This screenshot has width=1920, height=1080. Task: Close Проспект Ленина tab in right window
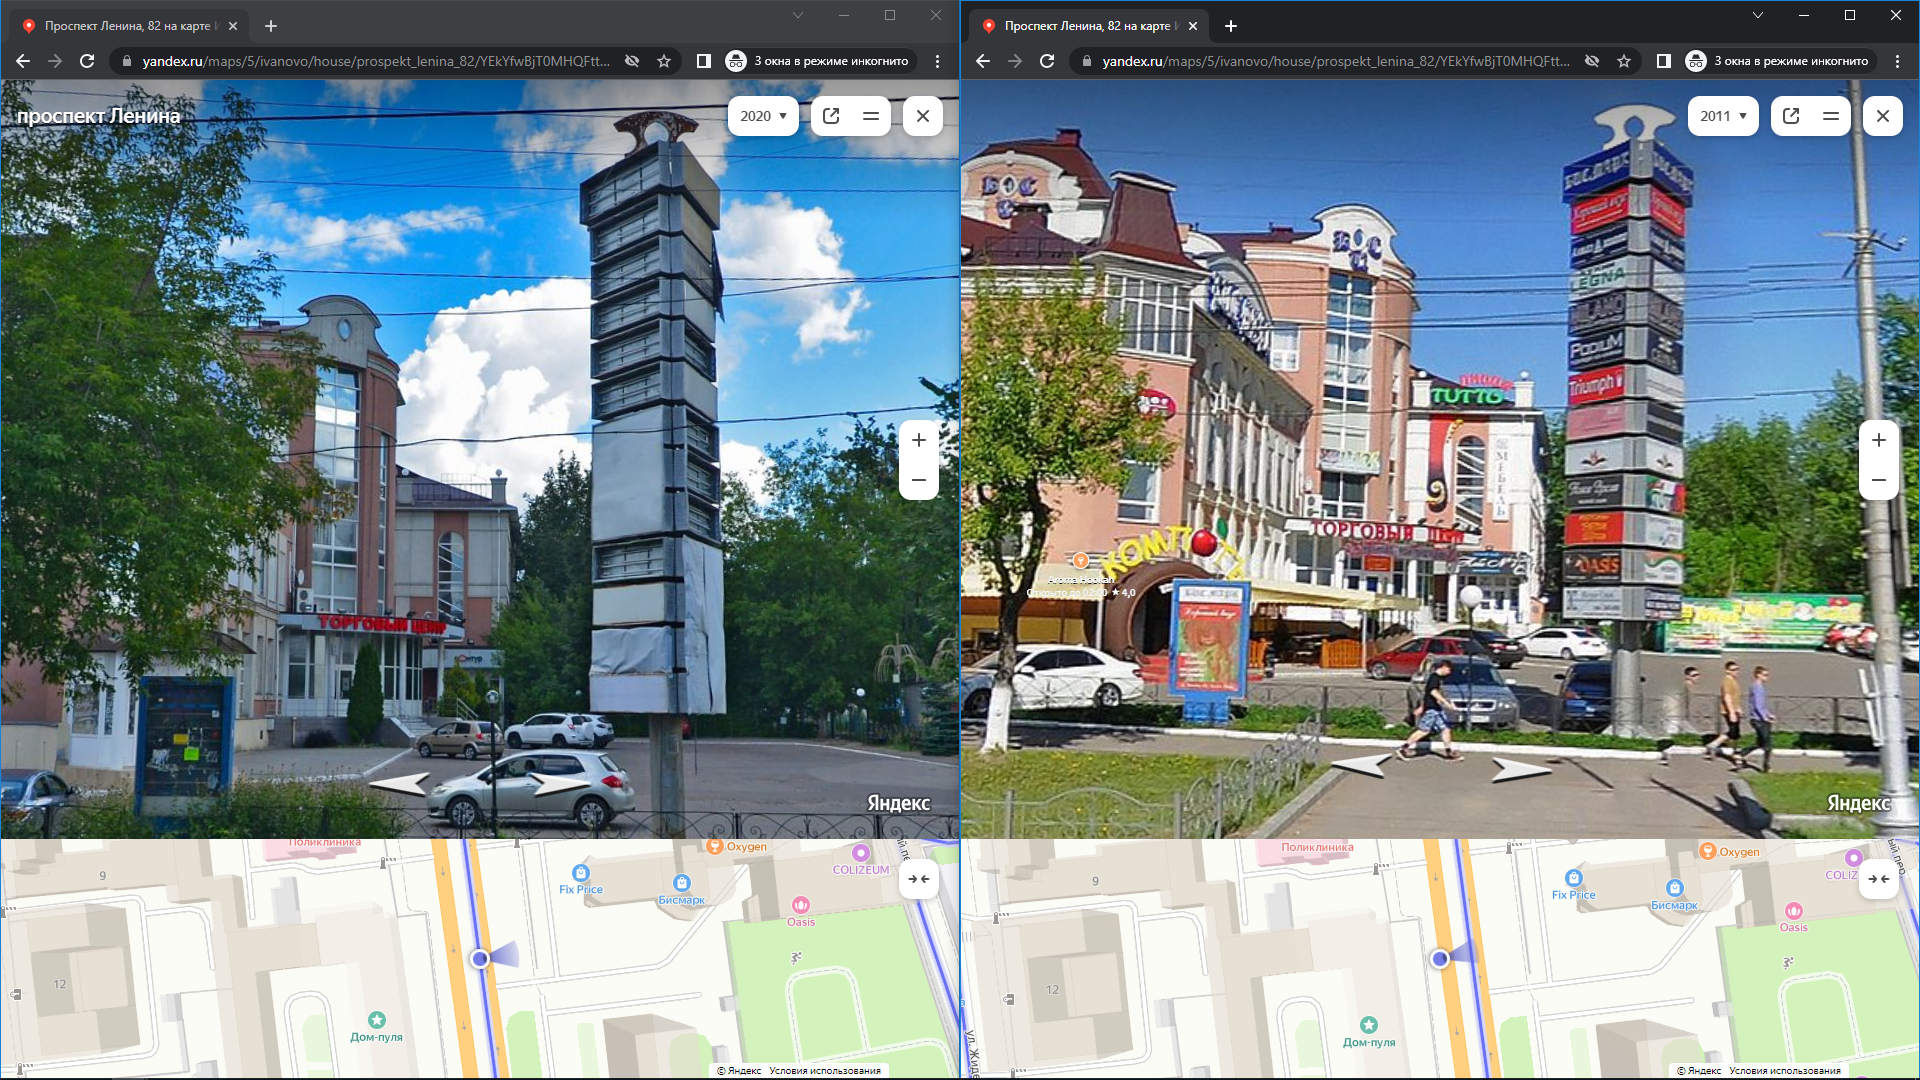1193,26
